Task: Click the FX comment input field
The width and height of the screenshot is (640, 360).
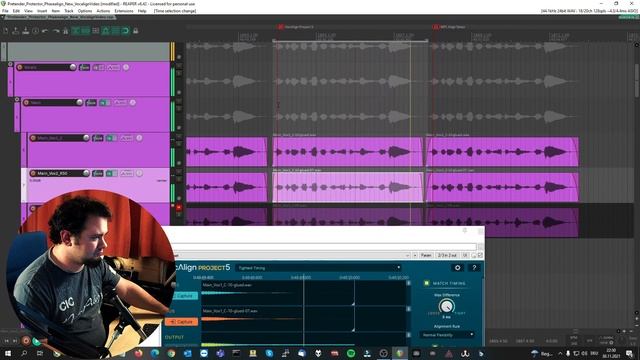Action: pos(325,247)
